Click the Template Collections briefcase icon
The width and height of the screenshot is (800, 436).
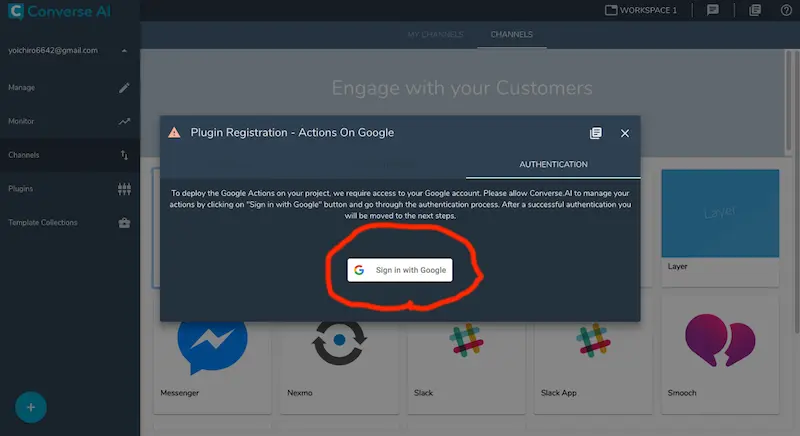tap(124, 223)
